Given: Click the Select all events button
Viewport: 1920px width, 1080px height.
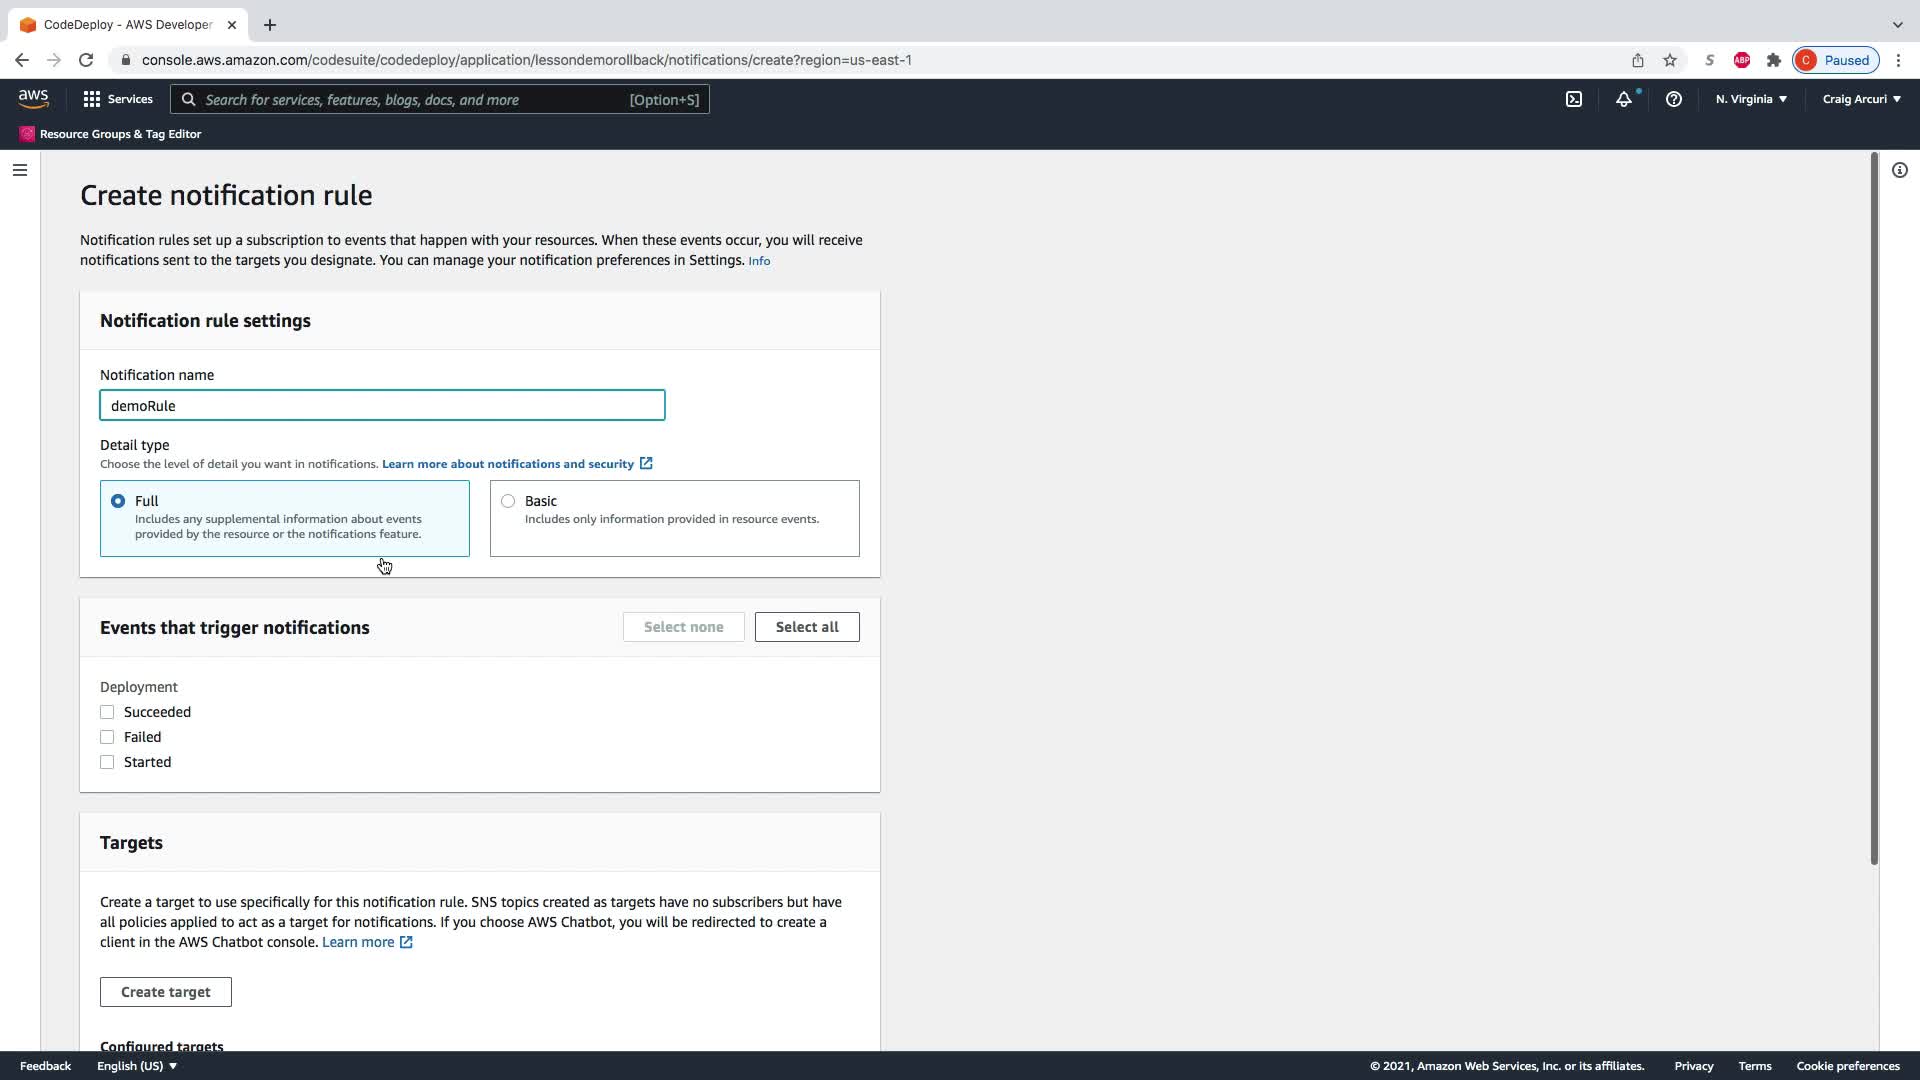Looking at the screenshot, I should (x=807, y=627).
